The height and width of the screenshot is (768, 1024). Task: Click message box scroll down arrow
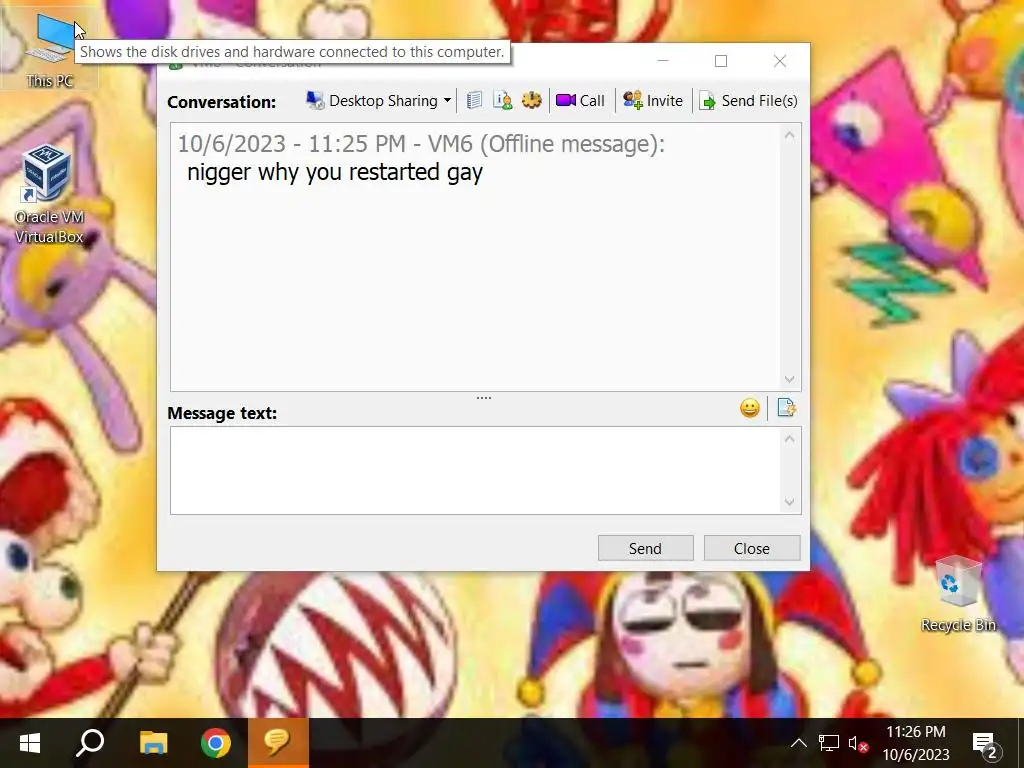tap(790, 502)
